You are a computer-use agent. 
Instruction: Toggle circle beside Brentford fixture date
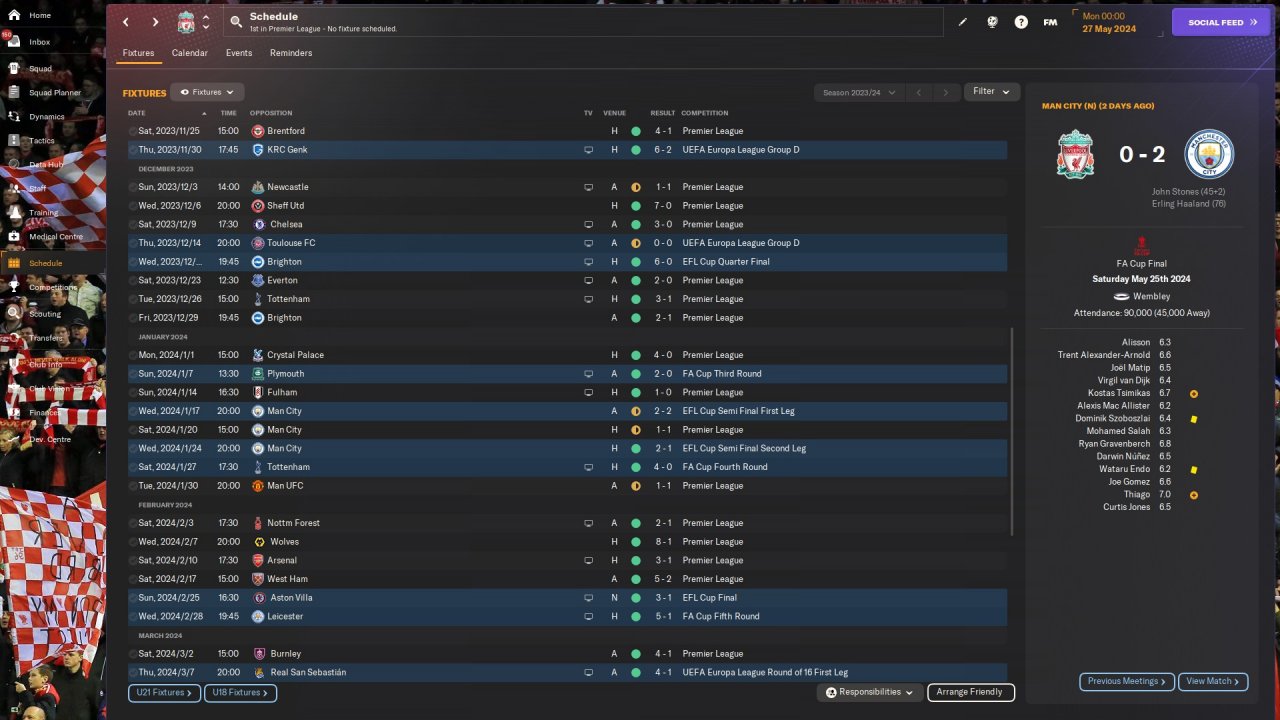tap(133, 131)
